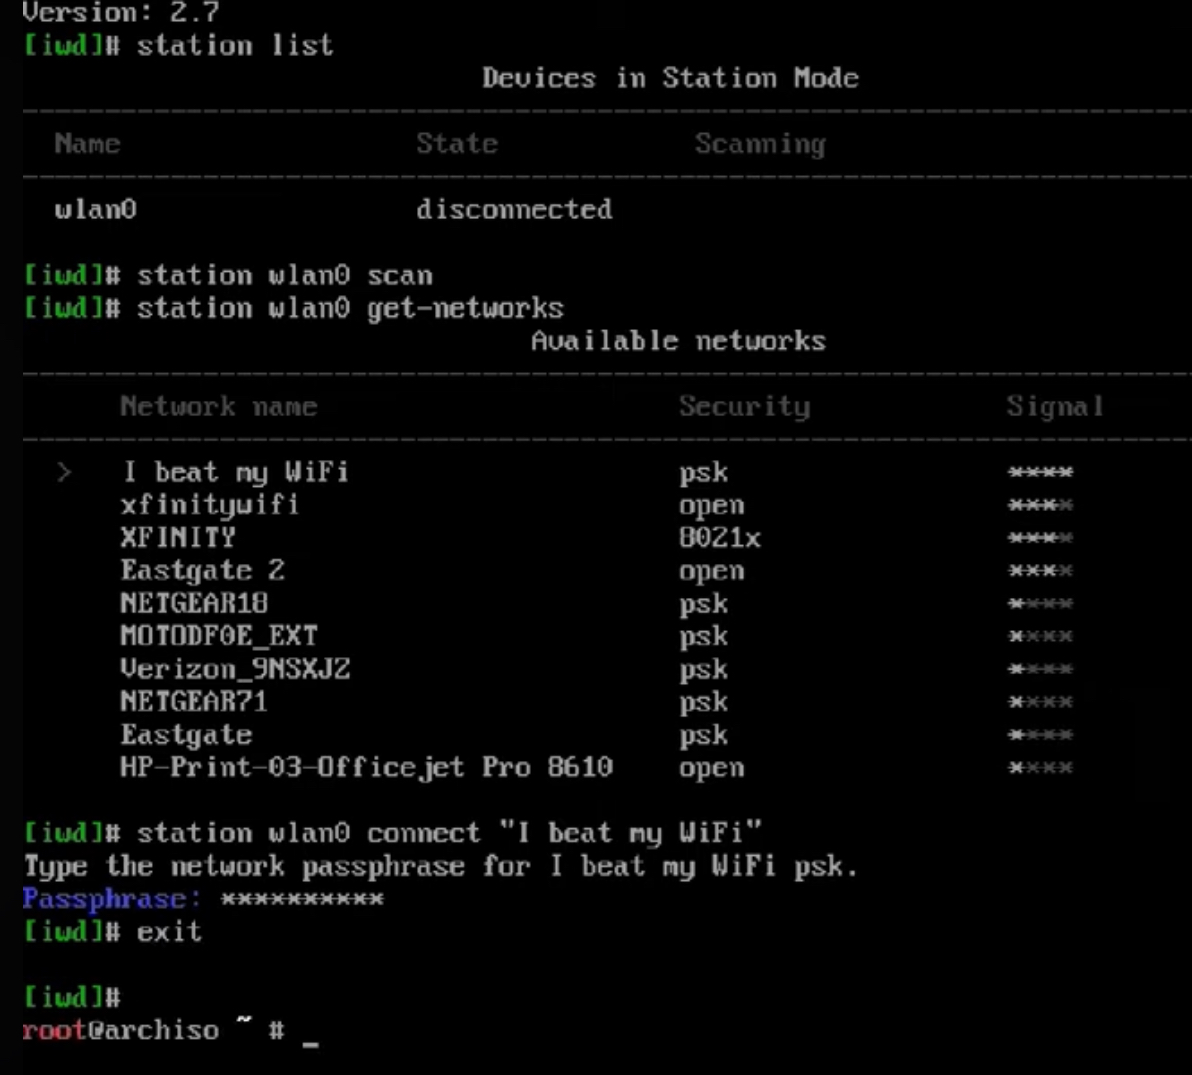Click the wlan0 device name
The height and width of the screenshot is (1075, 1192).
pos(95,209)
